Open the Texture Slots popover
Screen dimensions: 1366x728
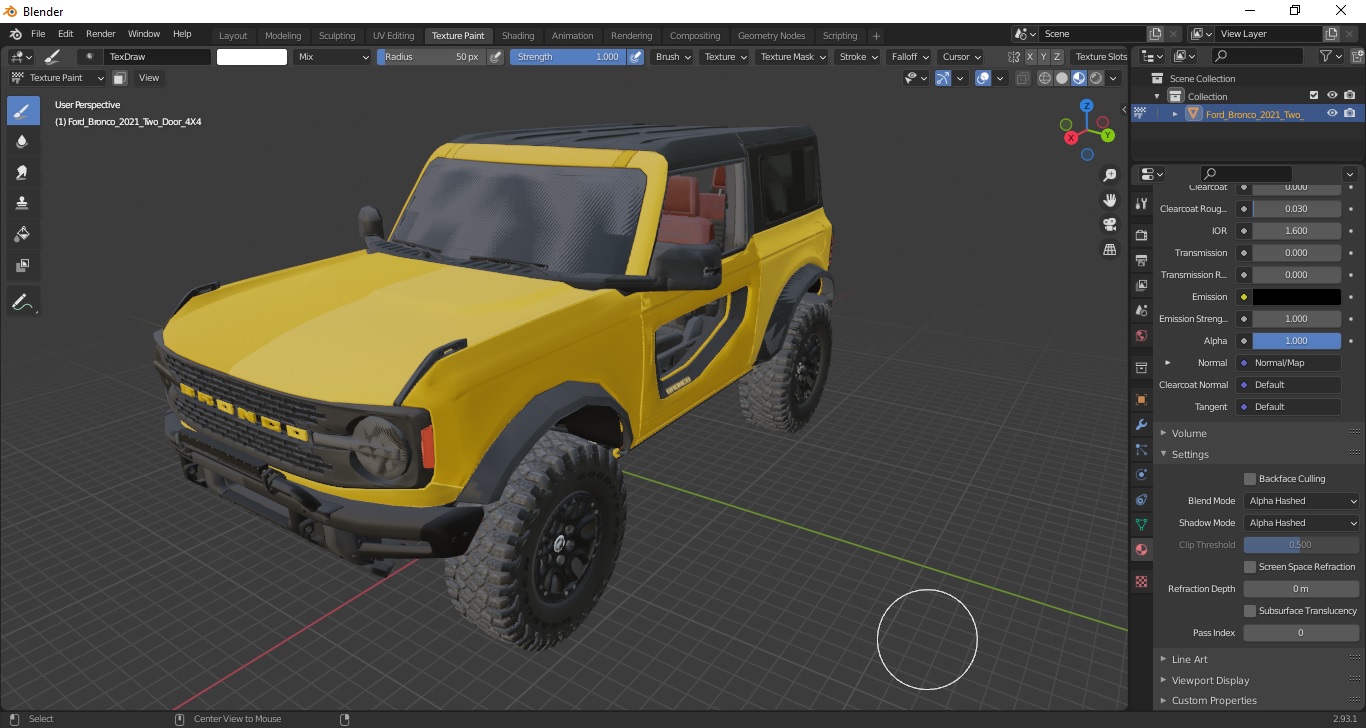[1101, 57]
